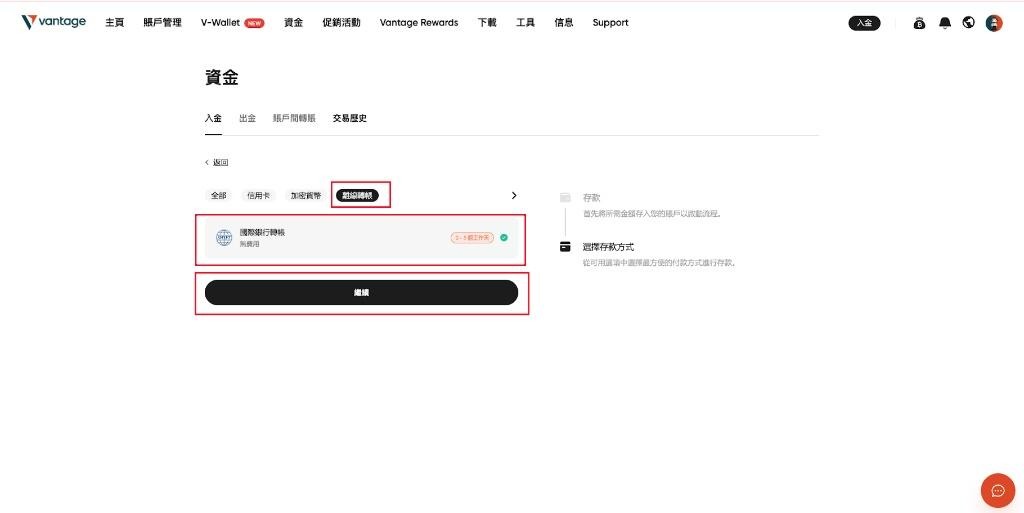Screen dimensions: 1024x513
Task: Switch to the 交易歷史 tab
Action: [x=349, y=118]
